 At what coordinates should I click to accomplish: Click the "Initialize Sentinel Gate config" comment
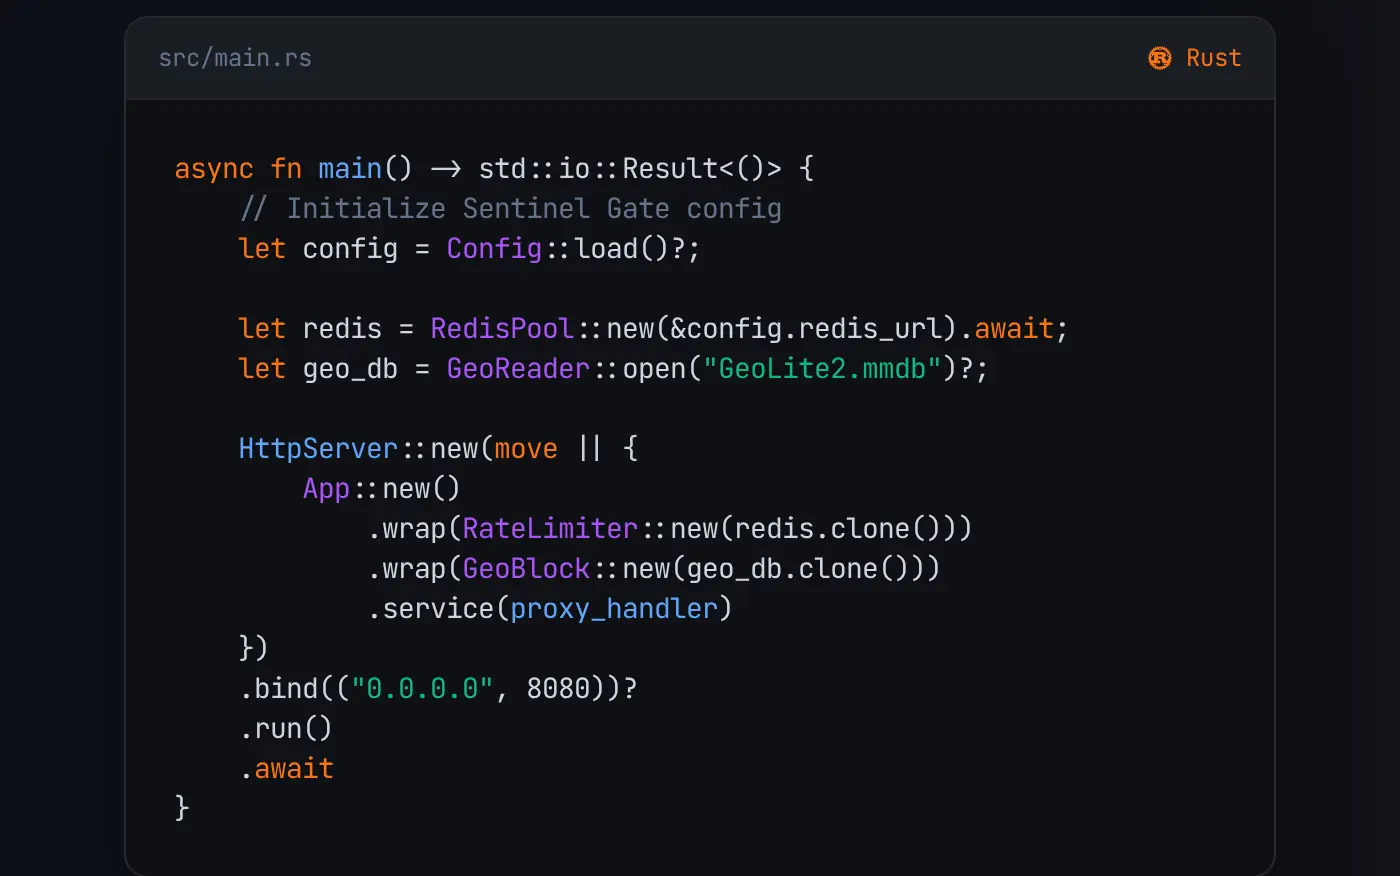(510, 208)
